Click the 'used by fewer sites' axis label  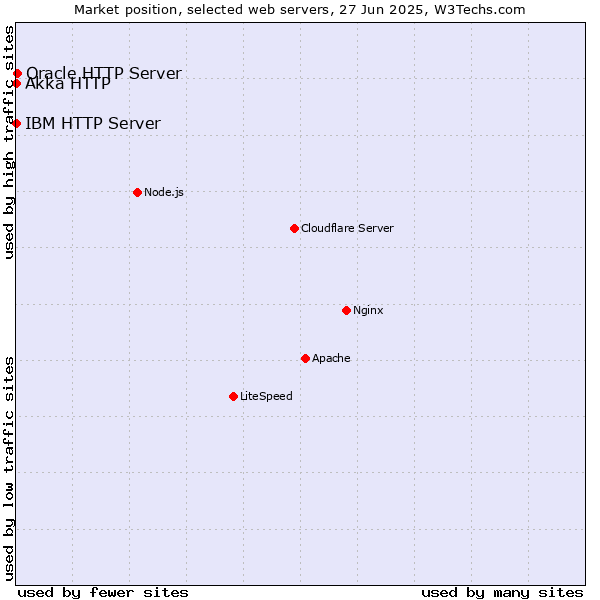(103, 592)
